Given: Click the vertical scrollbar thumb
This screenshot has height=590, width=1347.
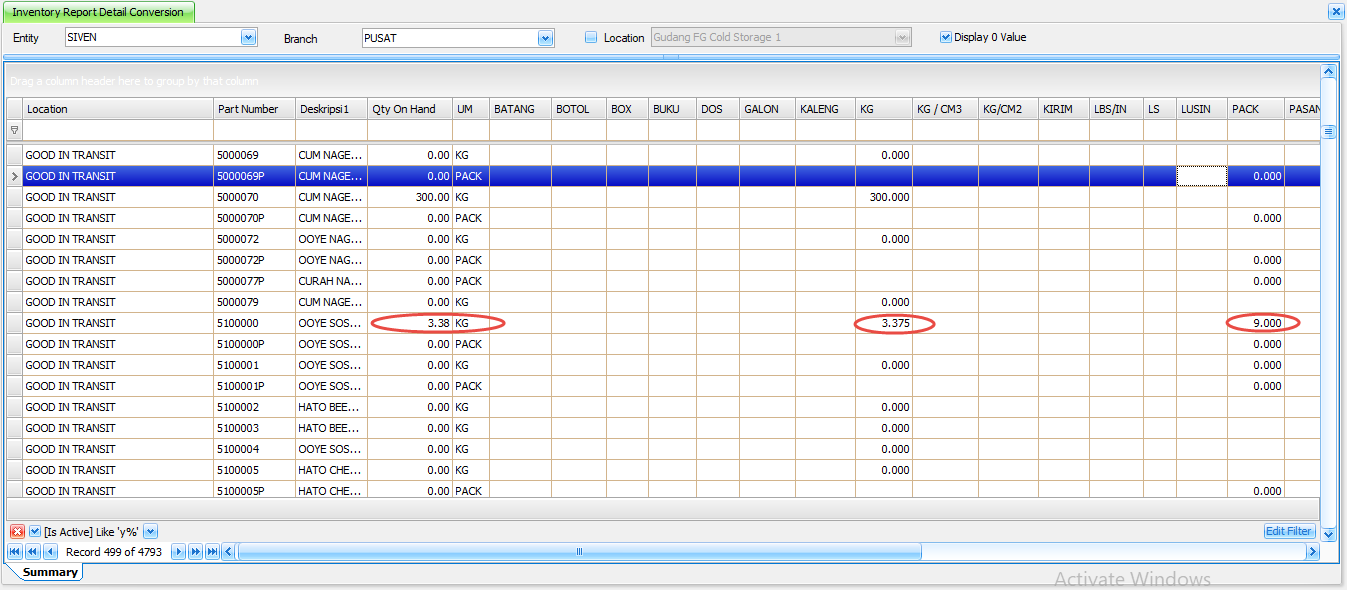Looking at the screenshot, I should 1328,131.
